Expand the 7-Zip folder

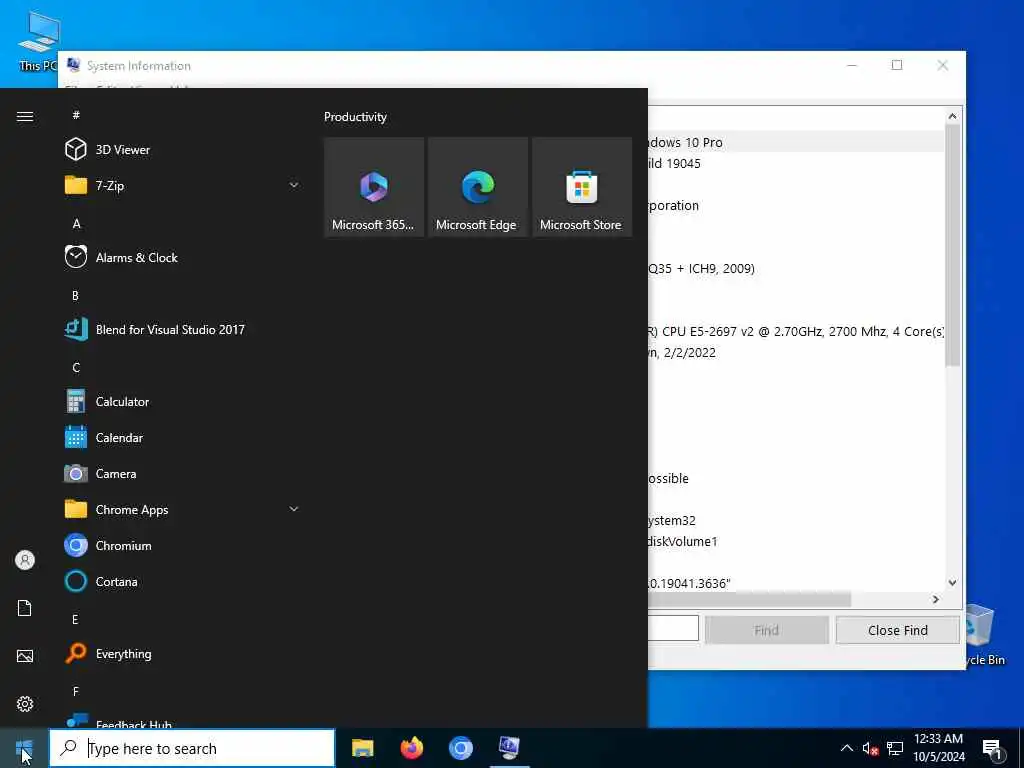(x=182, y=185)
